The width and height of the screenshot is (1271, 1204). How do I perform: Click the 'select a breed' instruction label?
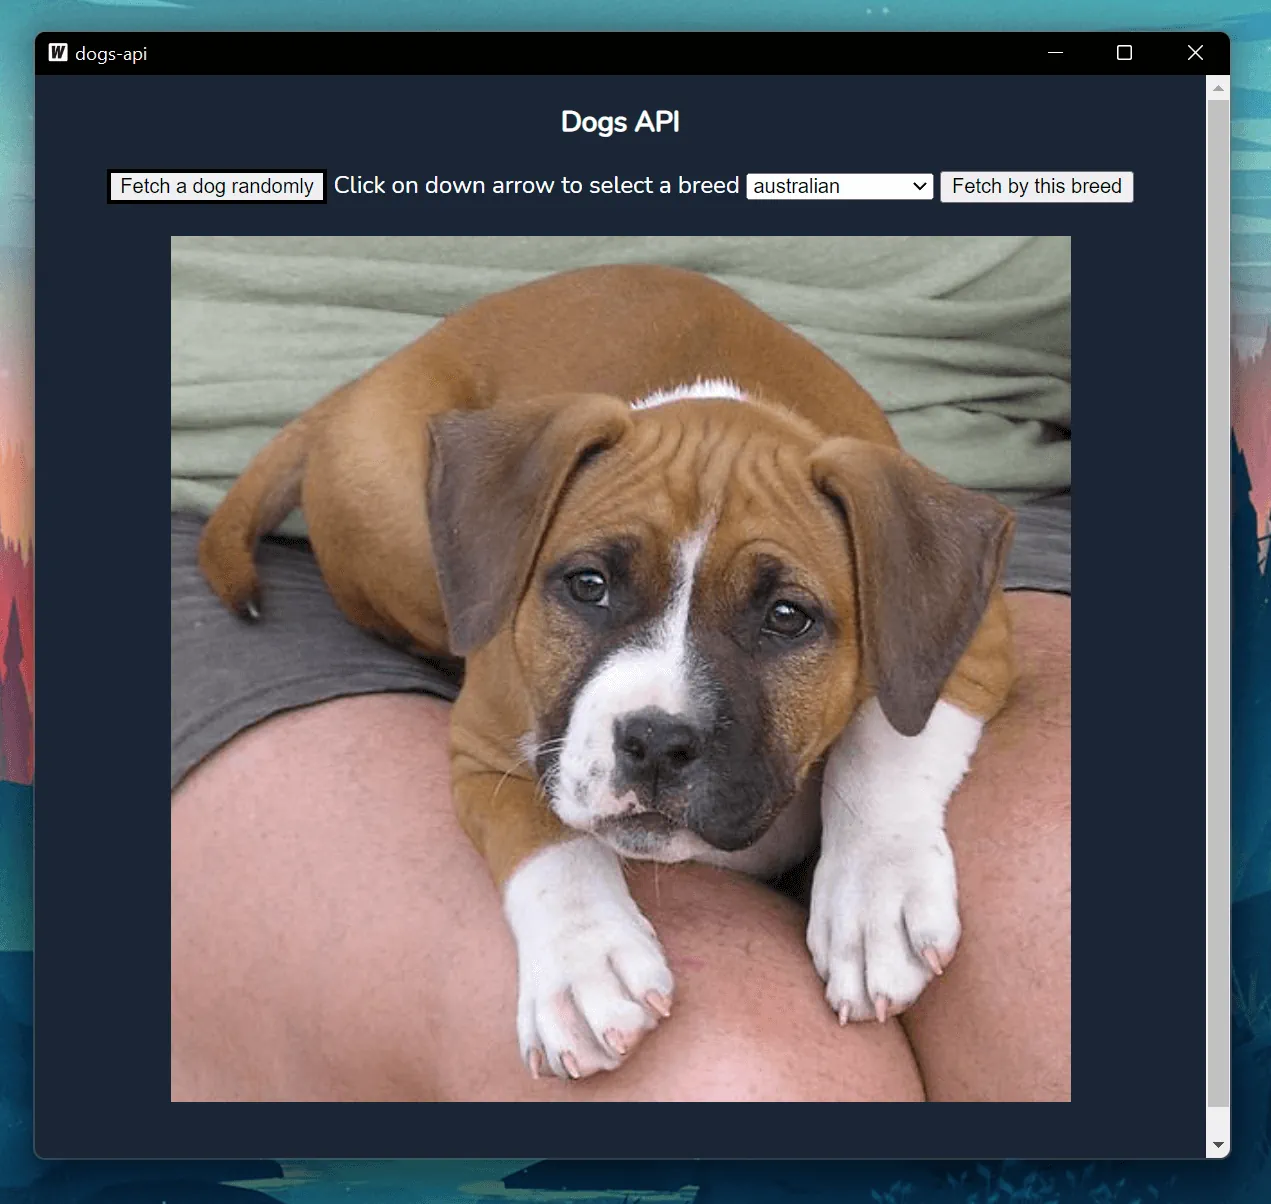(x=536, y=186)
